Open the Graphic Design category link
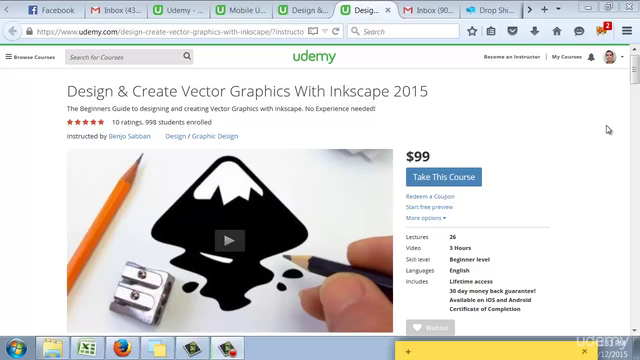 pyautogui.click(x=215, y=136)
